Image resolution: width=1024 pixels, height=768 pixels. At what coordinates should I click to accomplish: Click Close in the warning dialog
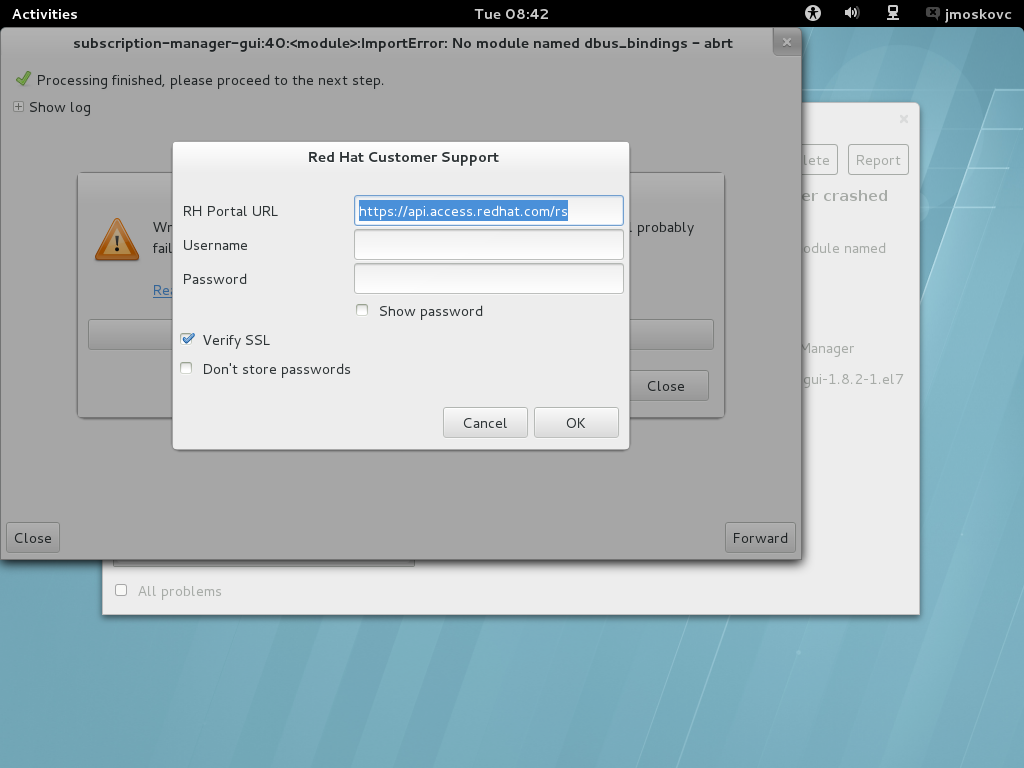pos(666,386)
